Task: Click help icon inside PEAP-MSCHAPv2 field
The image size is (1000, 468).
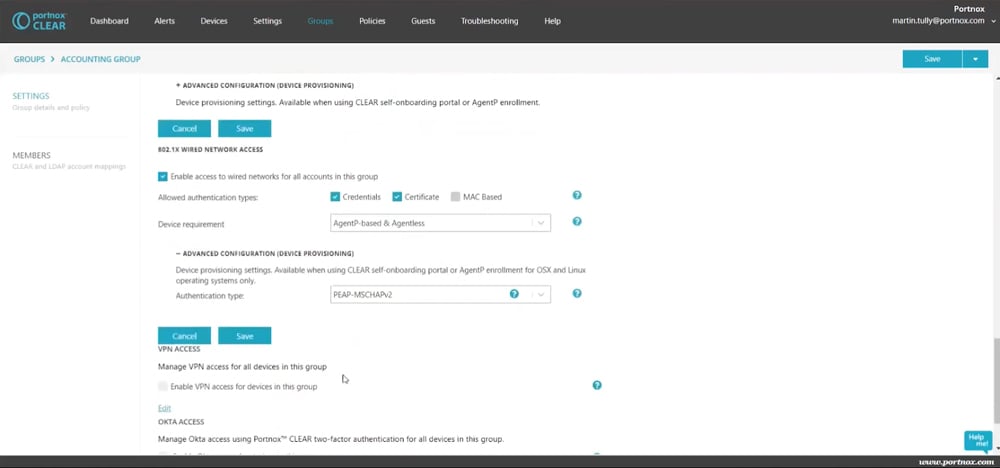Action: pyautogui.click(x=514, y=294)
